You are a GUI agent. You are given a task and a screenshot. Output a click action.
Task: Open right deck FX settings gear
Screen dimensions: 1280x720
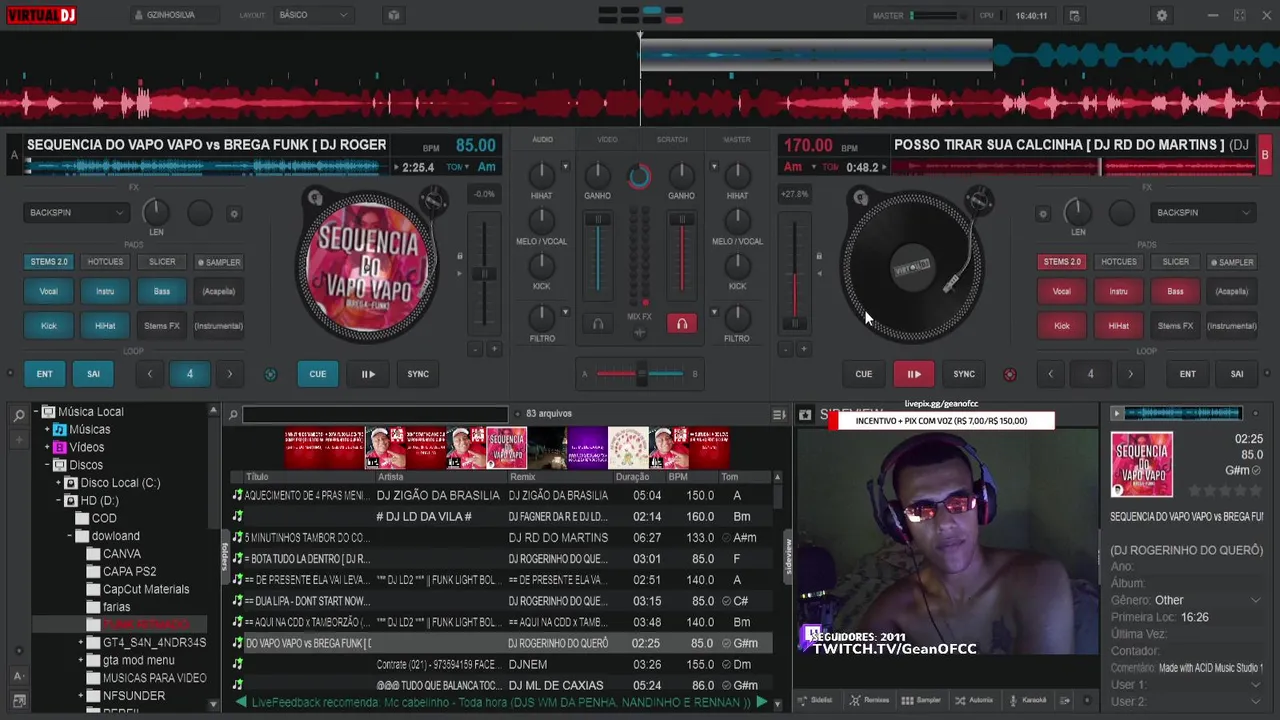coord(1043,213)
